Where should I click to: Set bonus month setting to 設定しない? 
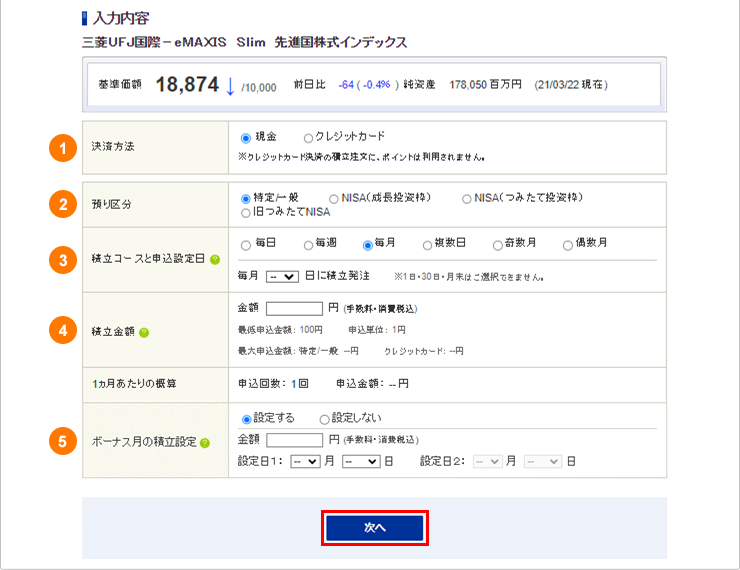point(324,418)
